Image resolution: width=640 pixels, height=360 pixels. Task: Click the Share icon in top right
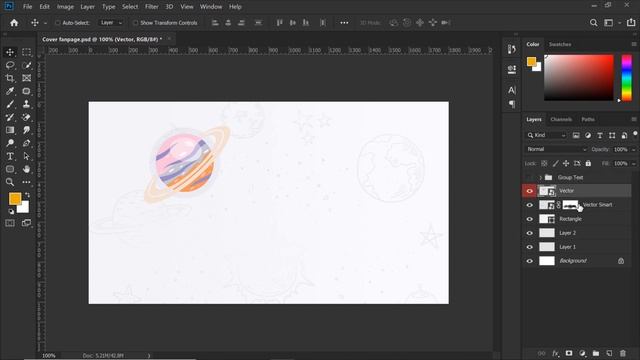pyautogui.click(x=631, y=22)
